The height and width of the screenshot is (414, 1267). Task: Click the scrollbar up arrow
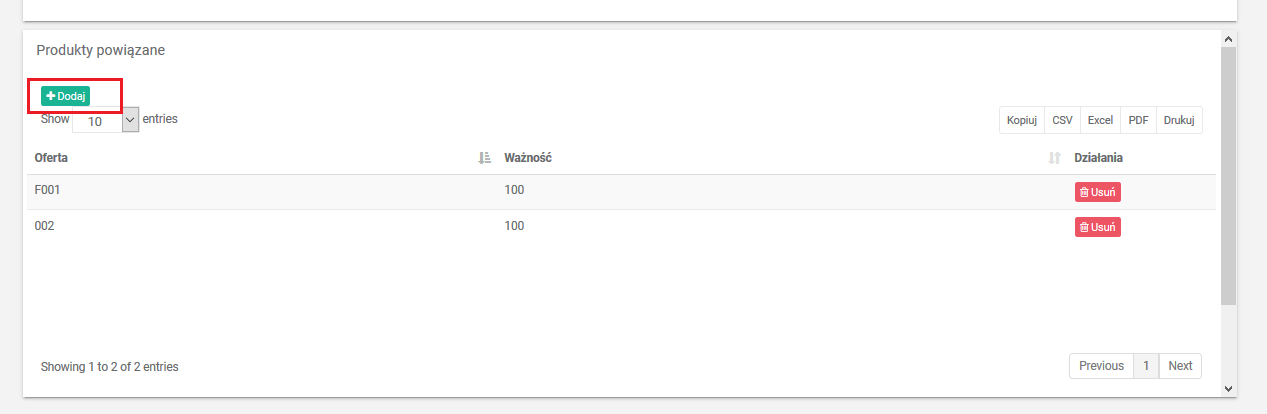(1228, 38)
